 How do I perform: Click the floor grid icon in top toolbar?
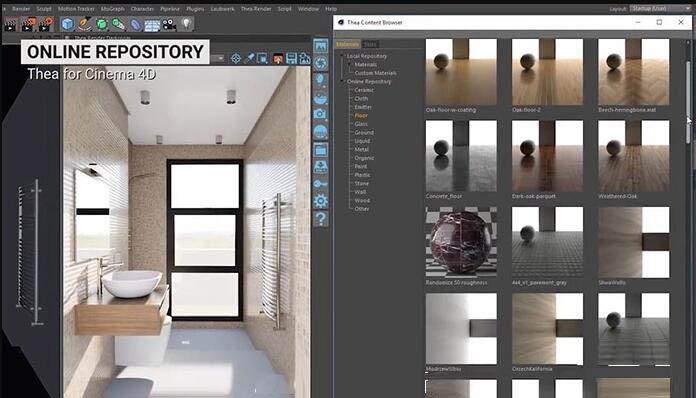152,25
